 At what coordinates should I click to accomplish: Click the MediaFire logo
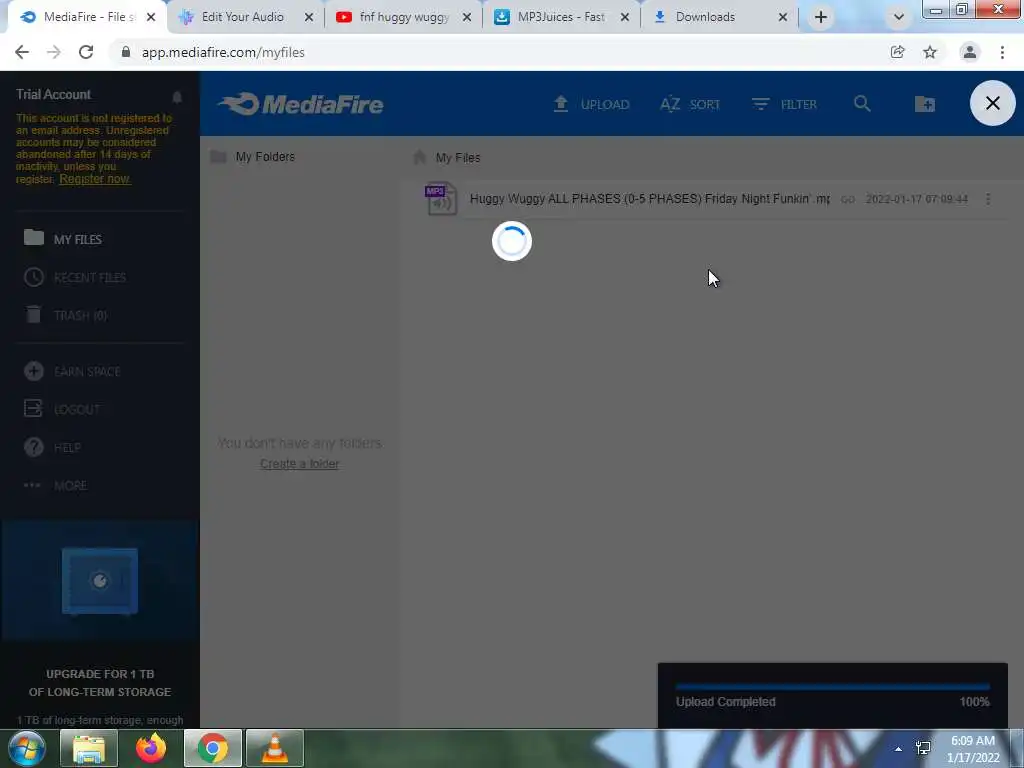pos(301,104)
